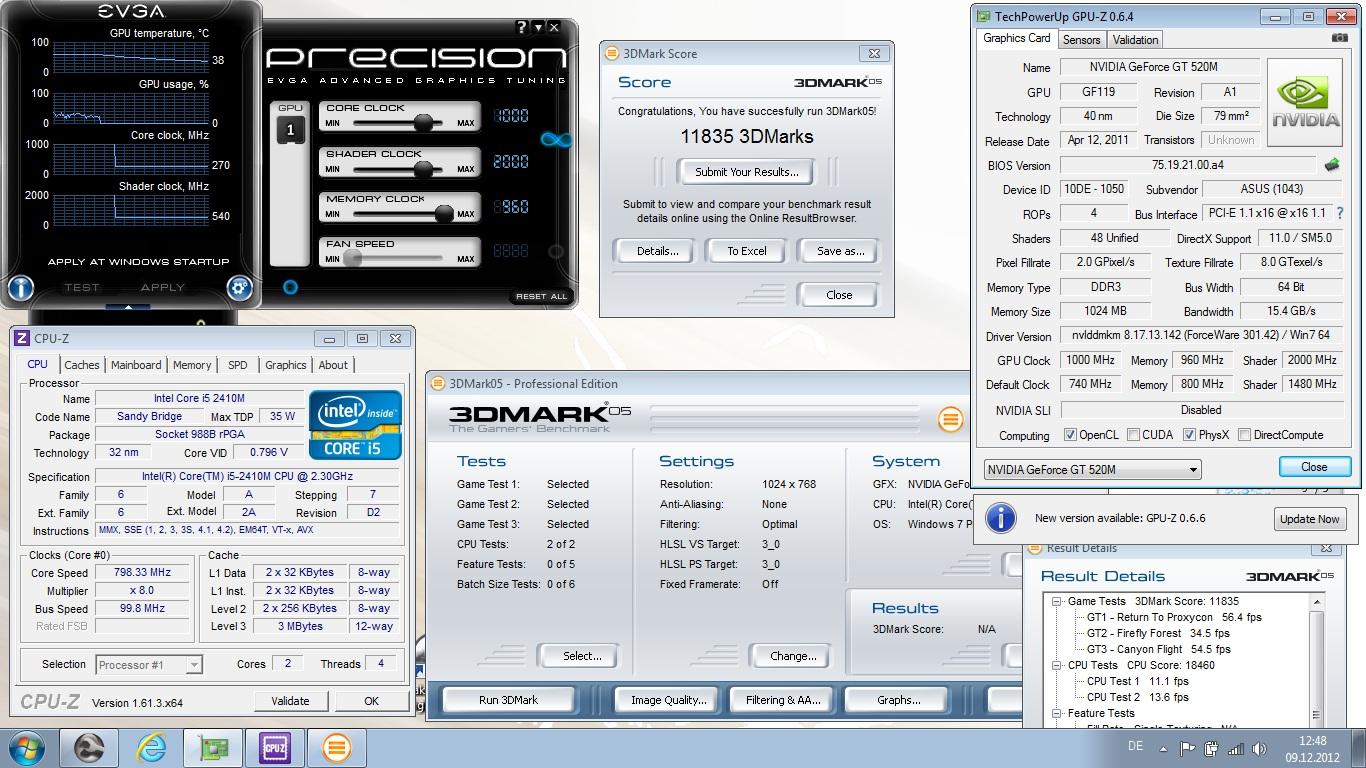Open Mainboard tab in CPU-Z
The width and height of the screenshot is (1366, 768).
136,365
